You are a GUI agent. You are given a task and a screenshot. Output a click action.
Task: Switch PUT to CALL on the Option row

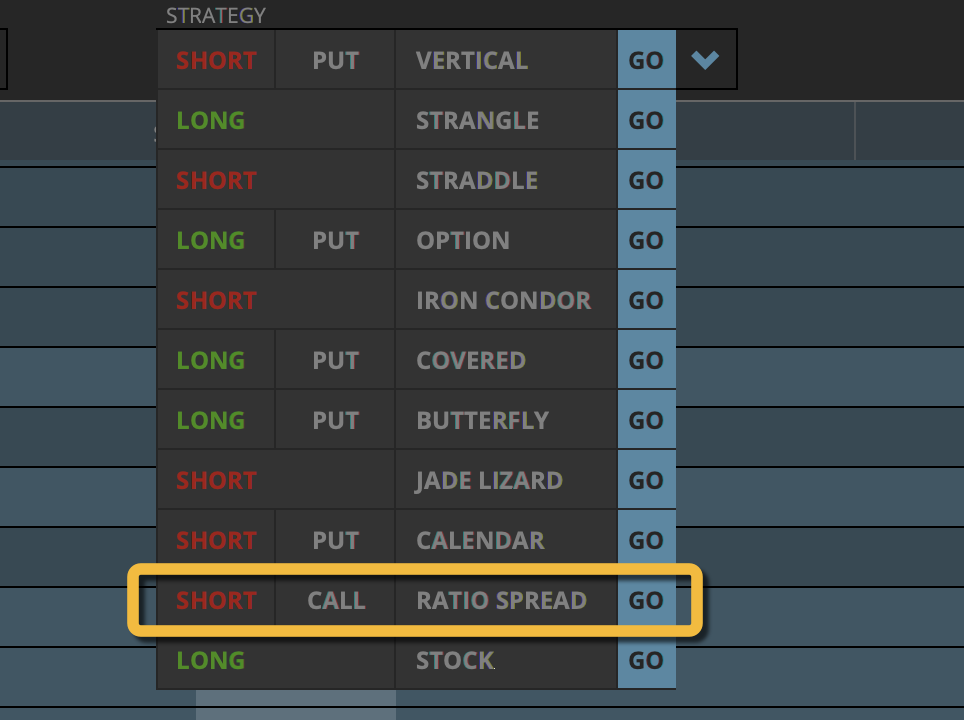[x=334, y=240]
